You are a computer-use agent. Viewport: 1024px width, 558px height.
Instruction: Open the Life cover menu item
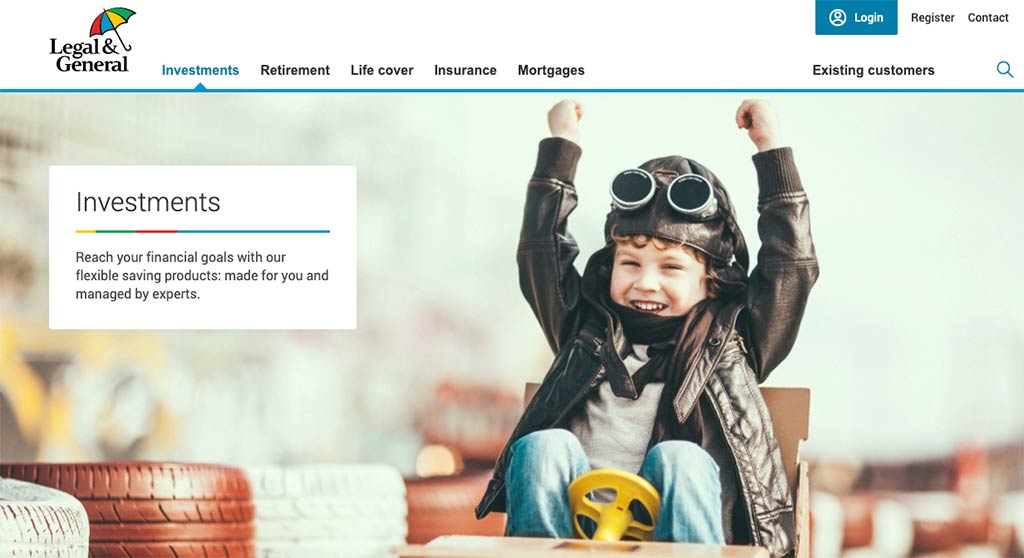click(x=381, y=70)
